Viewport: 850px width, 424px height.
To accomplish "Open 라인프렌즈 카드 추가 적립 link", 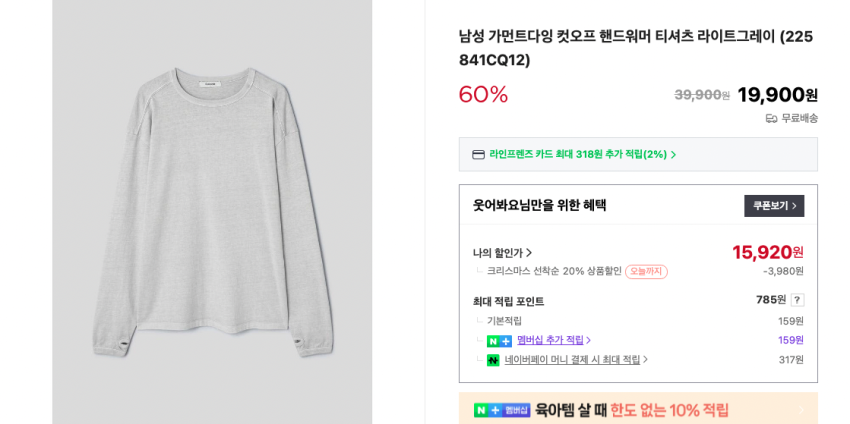I will (577, 155).
